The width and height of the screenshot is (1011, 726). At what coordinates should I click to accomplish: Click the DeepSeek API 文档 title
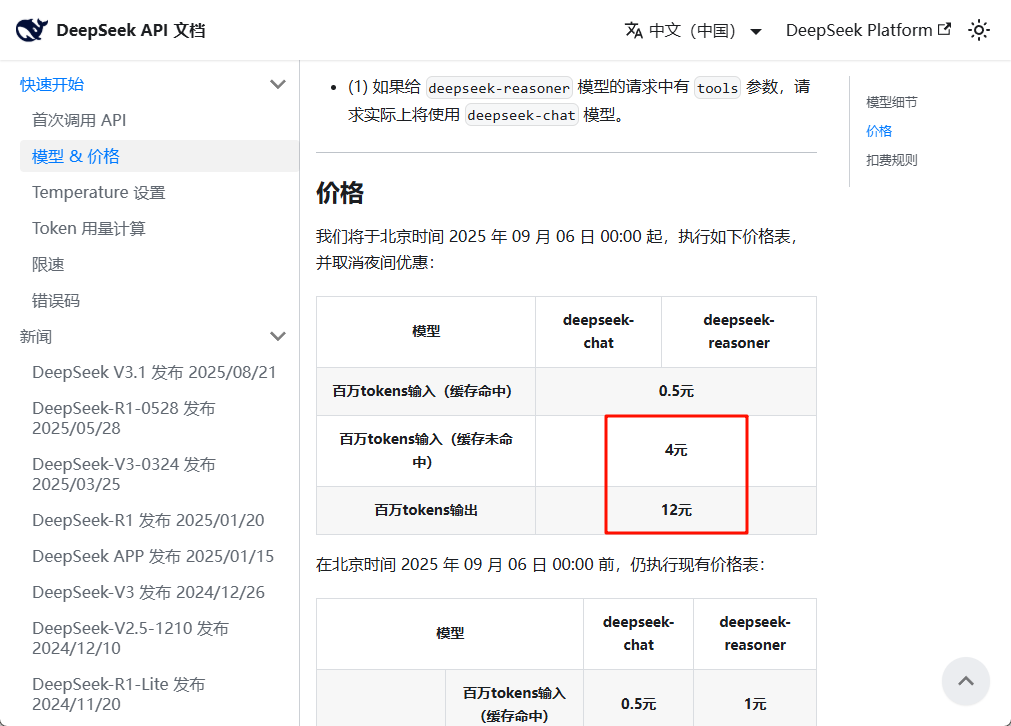[131, 30]
